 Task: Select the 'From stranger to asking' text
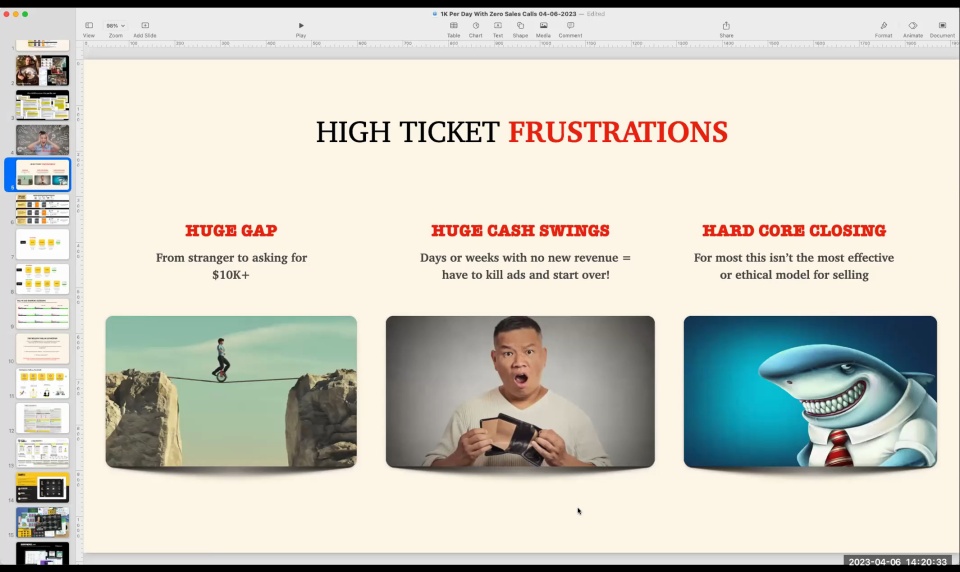(231, 266)
